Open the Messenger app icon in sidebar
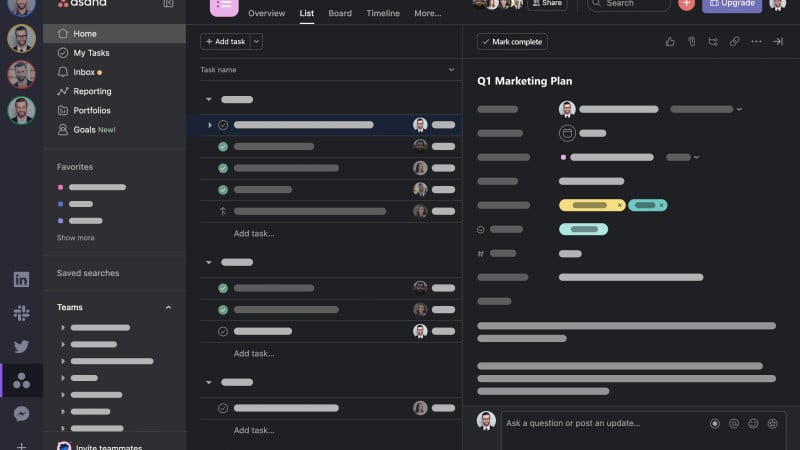 21,414
